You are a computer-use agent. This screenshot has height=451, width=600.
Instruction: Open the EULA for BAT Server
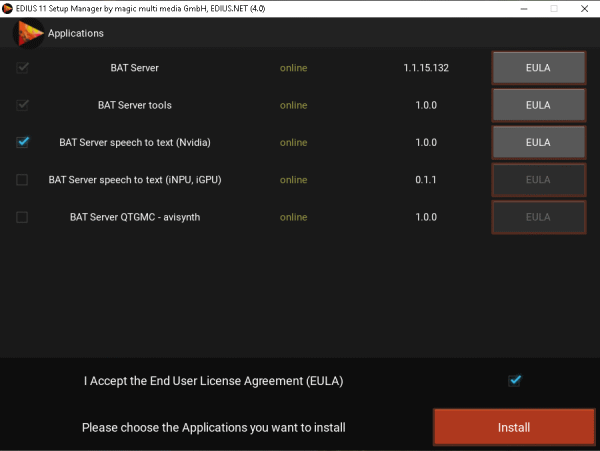[538, 68]
